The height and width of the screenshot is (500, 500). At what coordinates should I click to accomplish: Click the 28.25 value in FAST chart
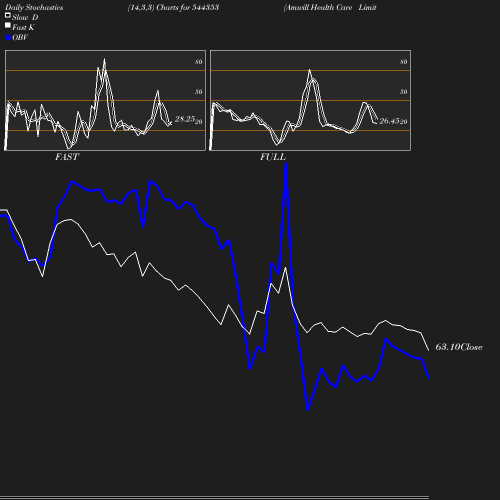point(185,119)
